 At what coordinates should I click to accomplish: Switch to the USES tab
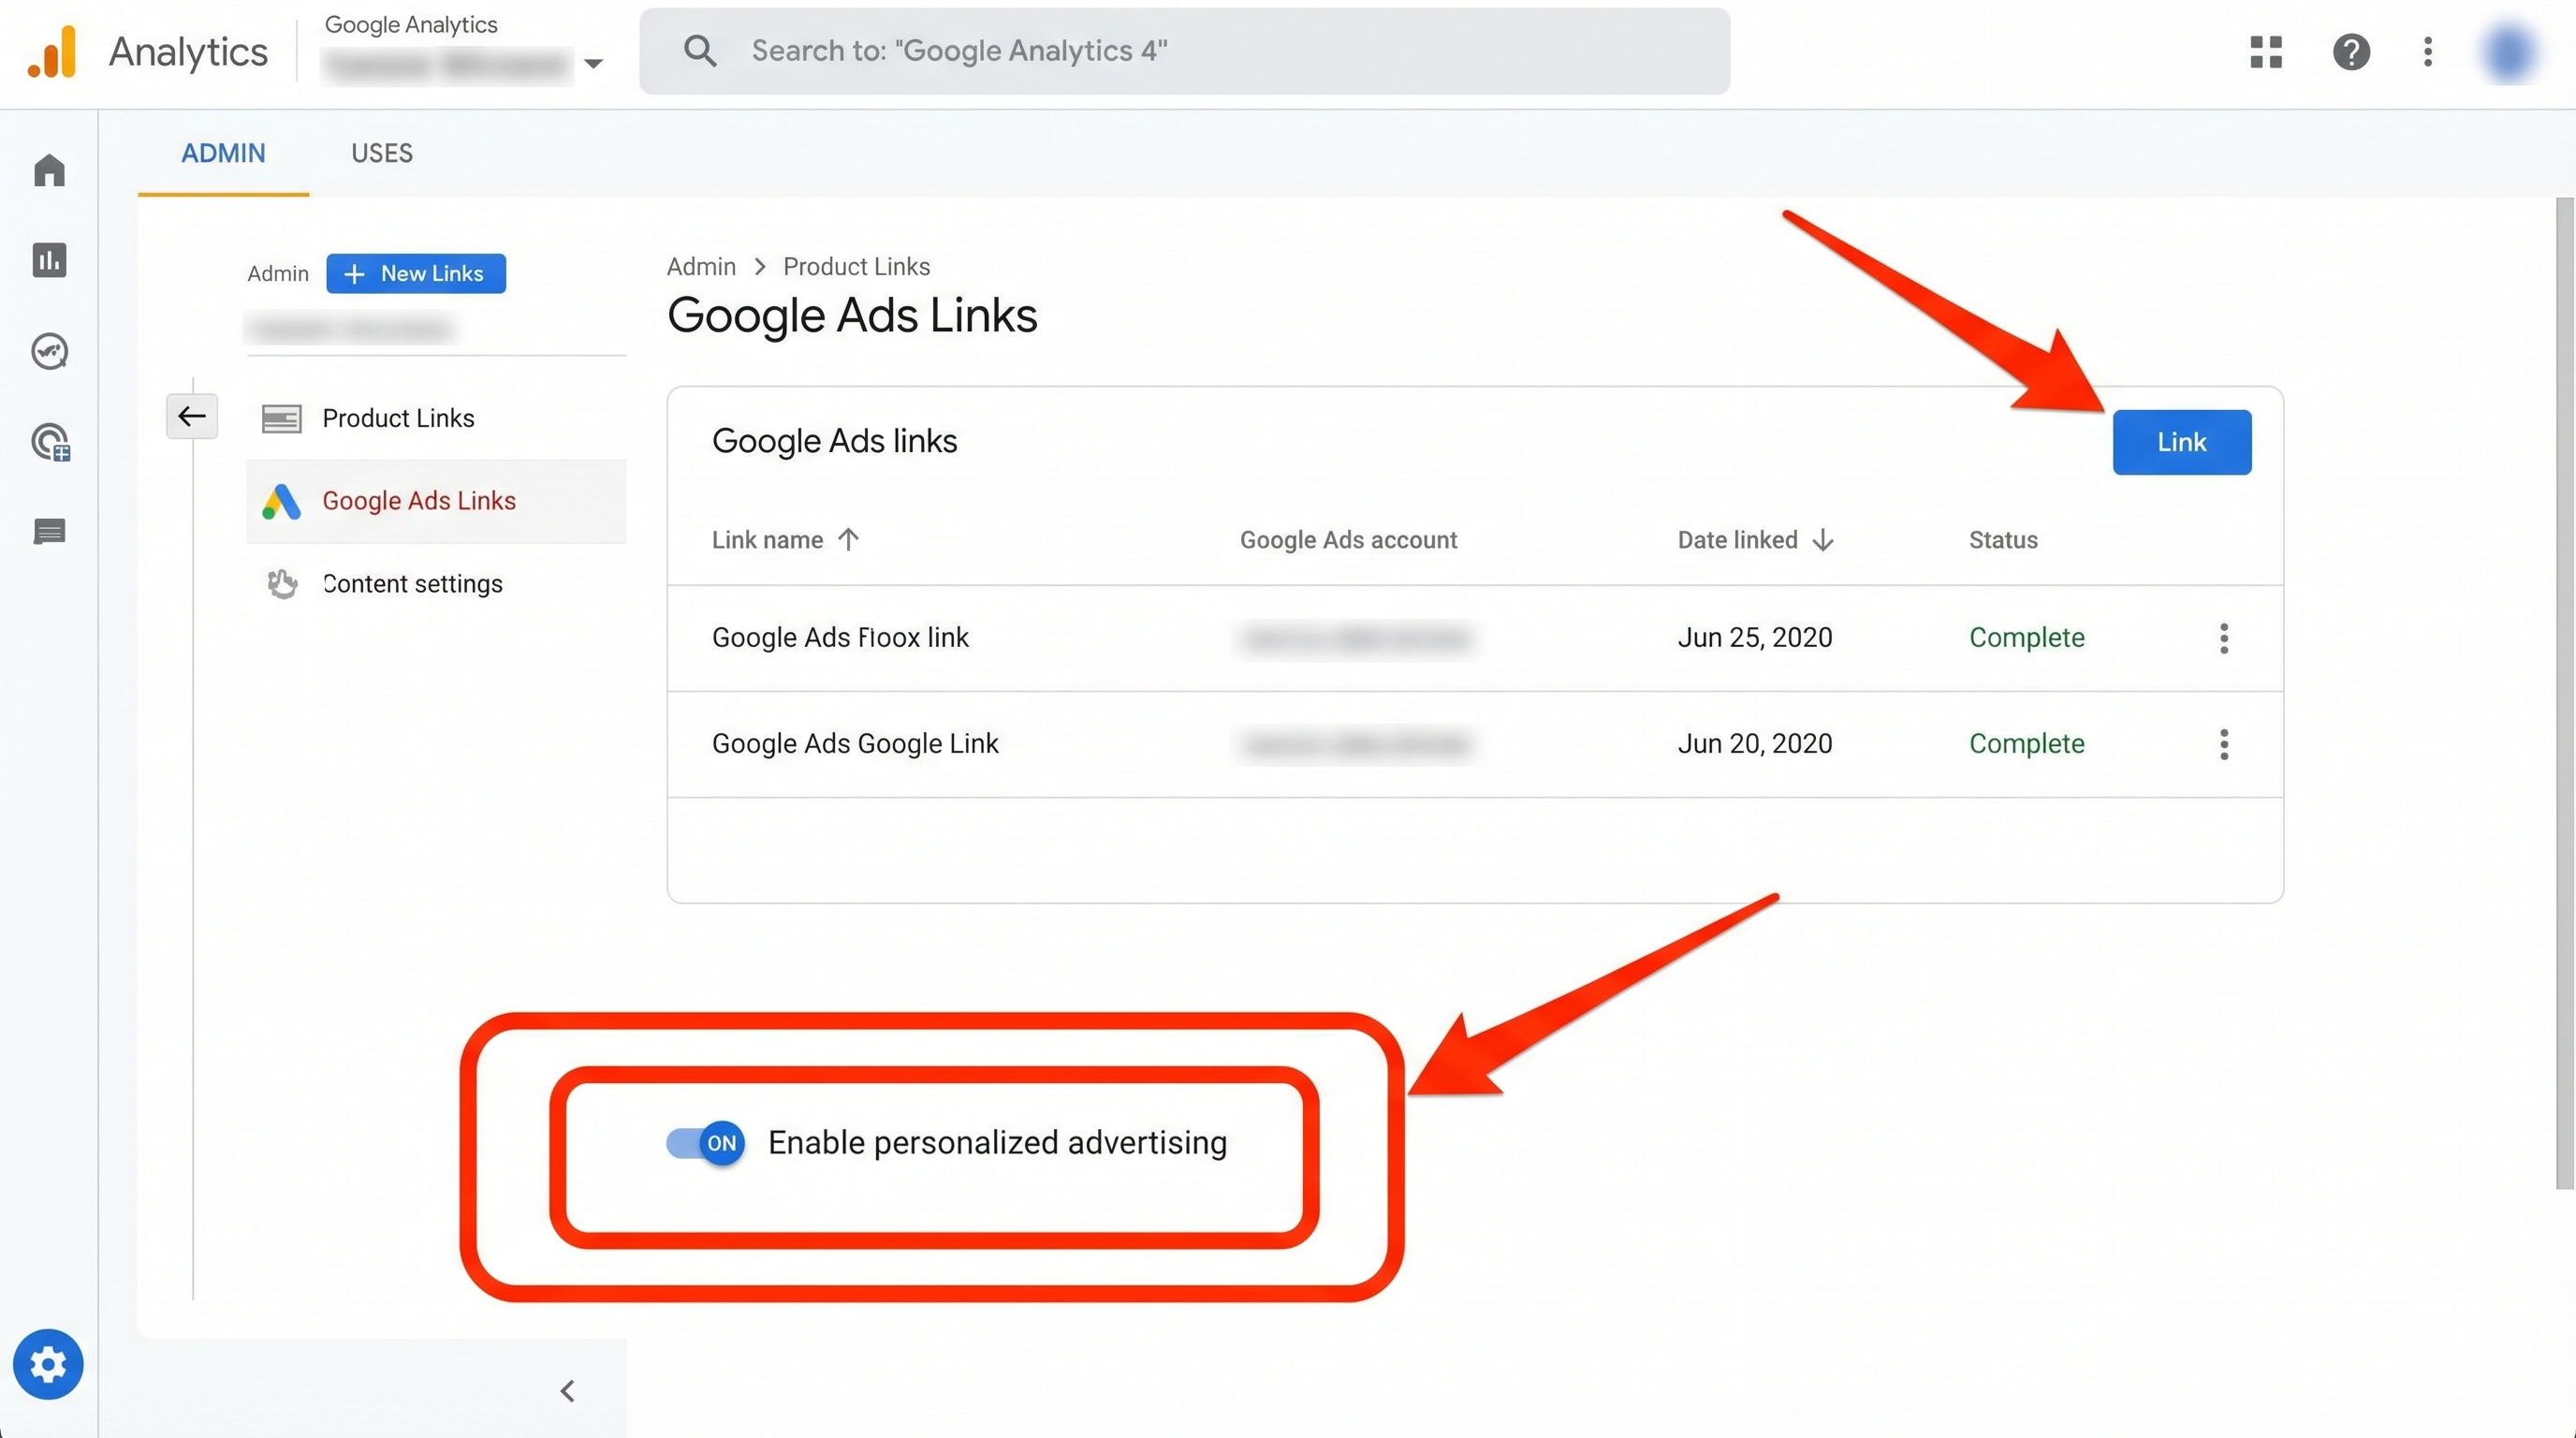[x=382, y=153]
